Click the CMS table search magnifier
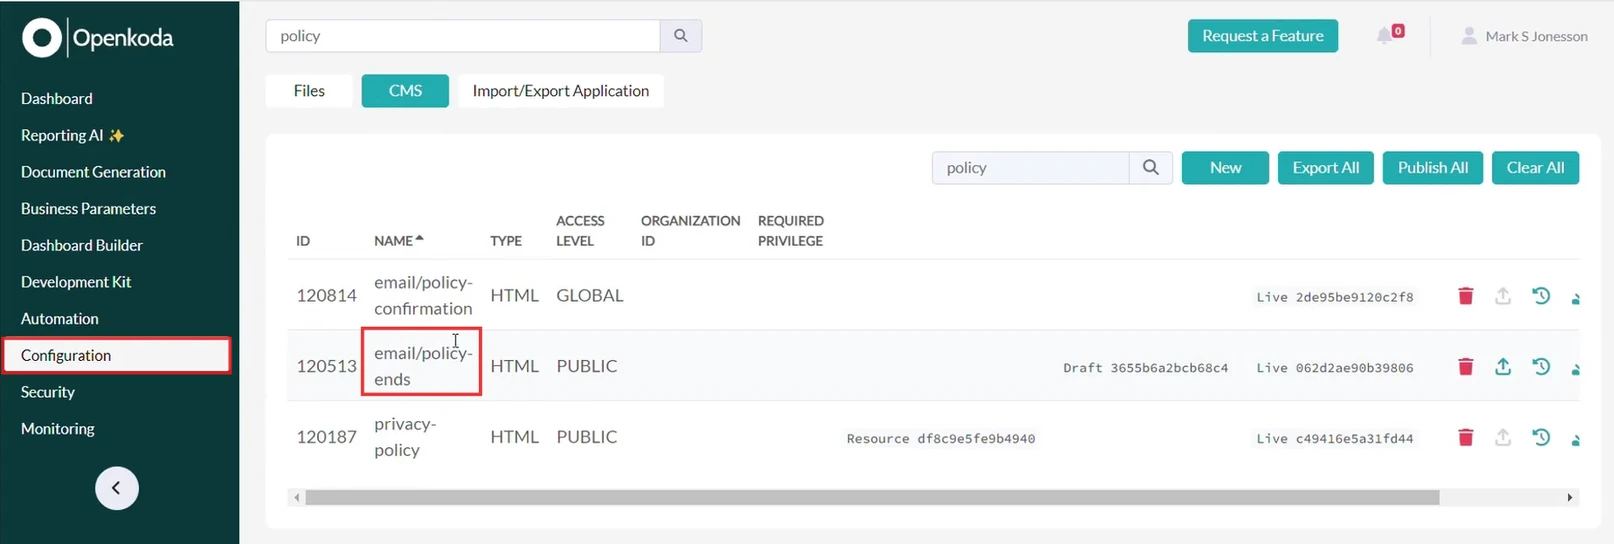The width and height of the screenshot is (1614, 544). click(x=1151, y=168)
